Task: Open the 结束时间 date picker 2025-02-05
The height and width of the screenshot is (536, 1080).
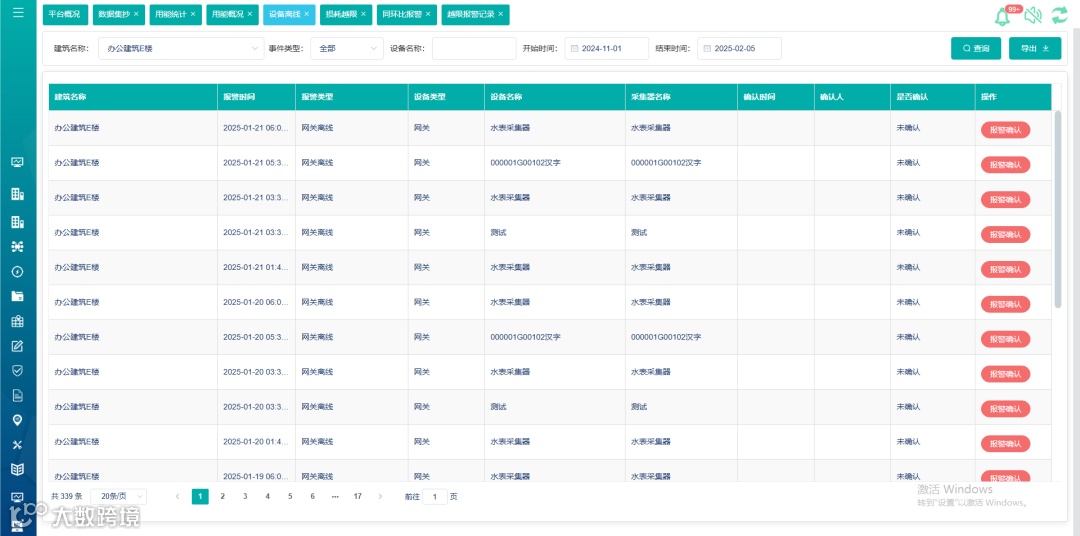Action: tap(740, 49)
